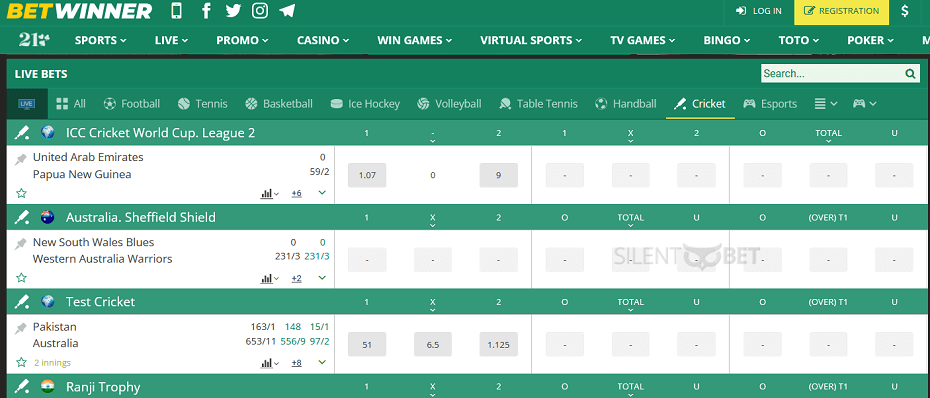The width and height of the screenshot is (930, 398).
Task: Open the mobile app phone icon
Action: pyautogui.click(x=177, y=10)
